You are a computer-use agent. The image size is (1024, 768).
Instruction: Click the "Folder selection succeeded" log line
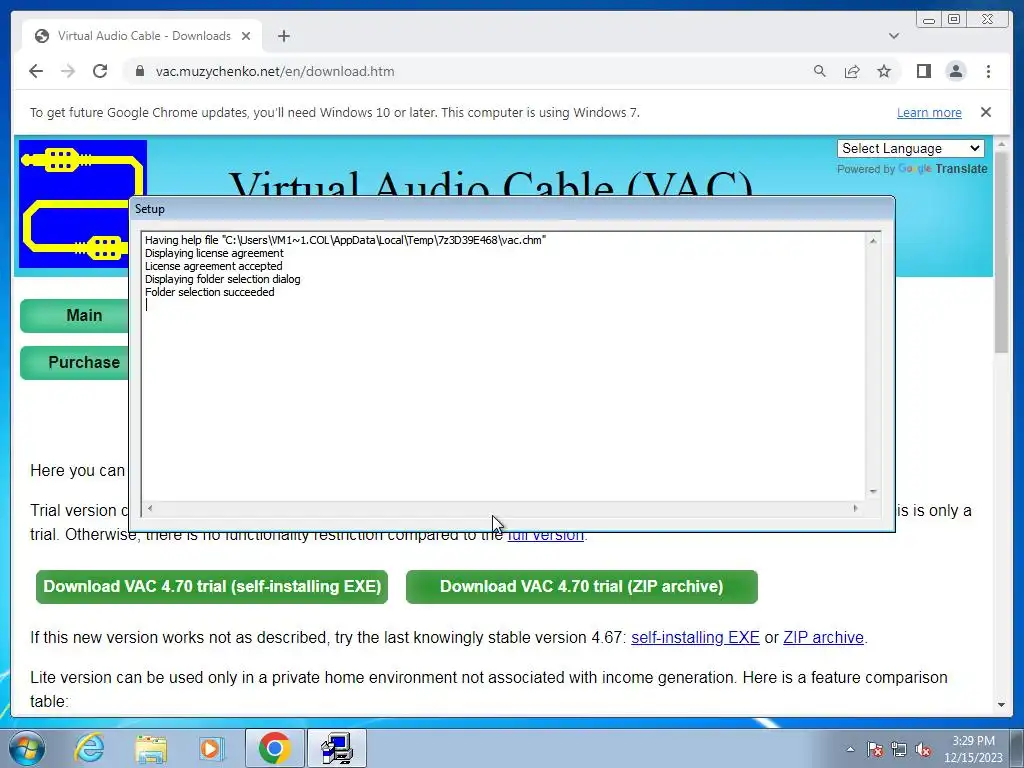click(x=210, y=292)
